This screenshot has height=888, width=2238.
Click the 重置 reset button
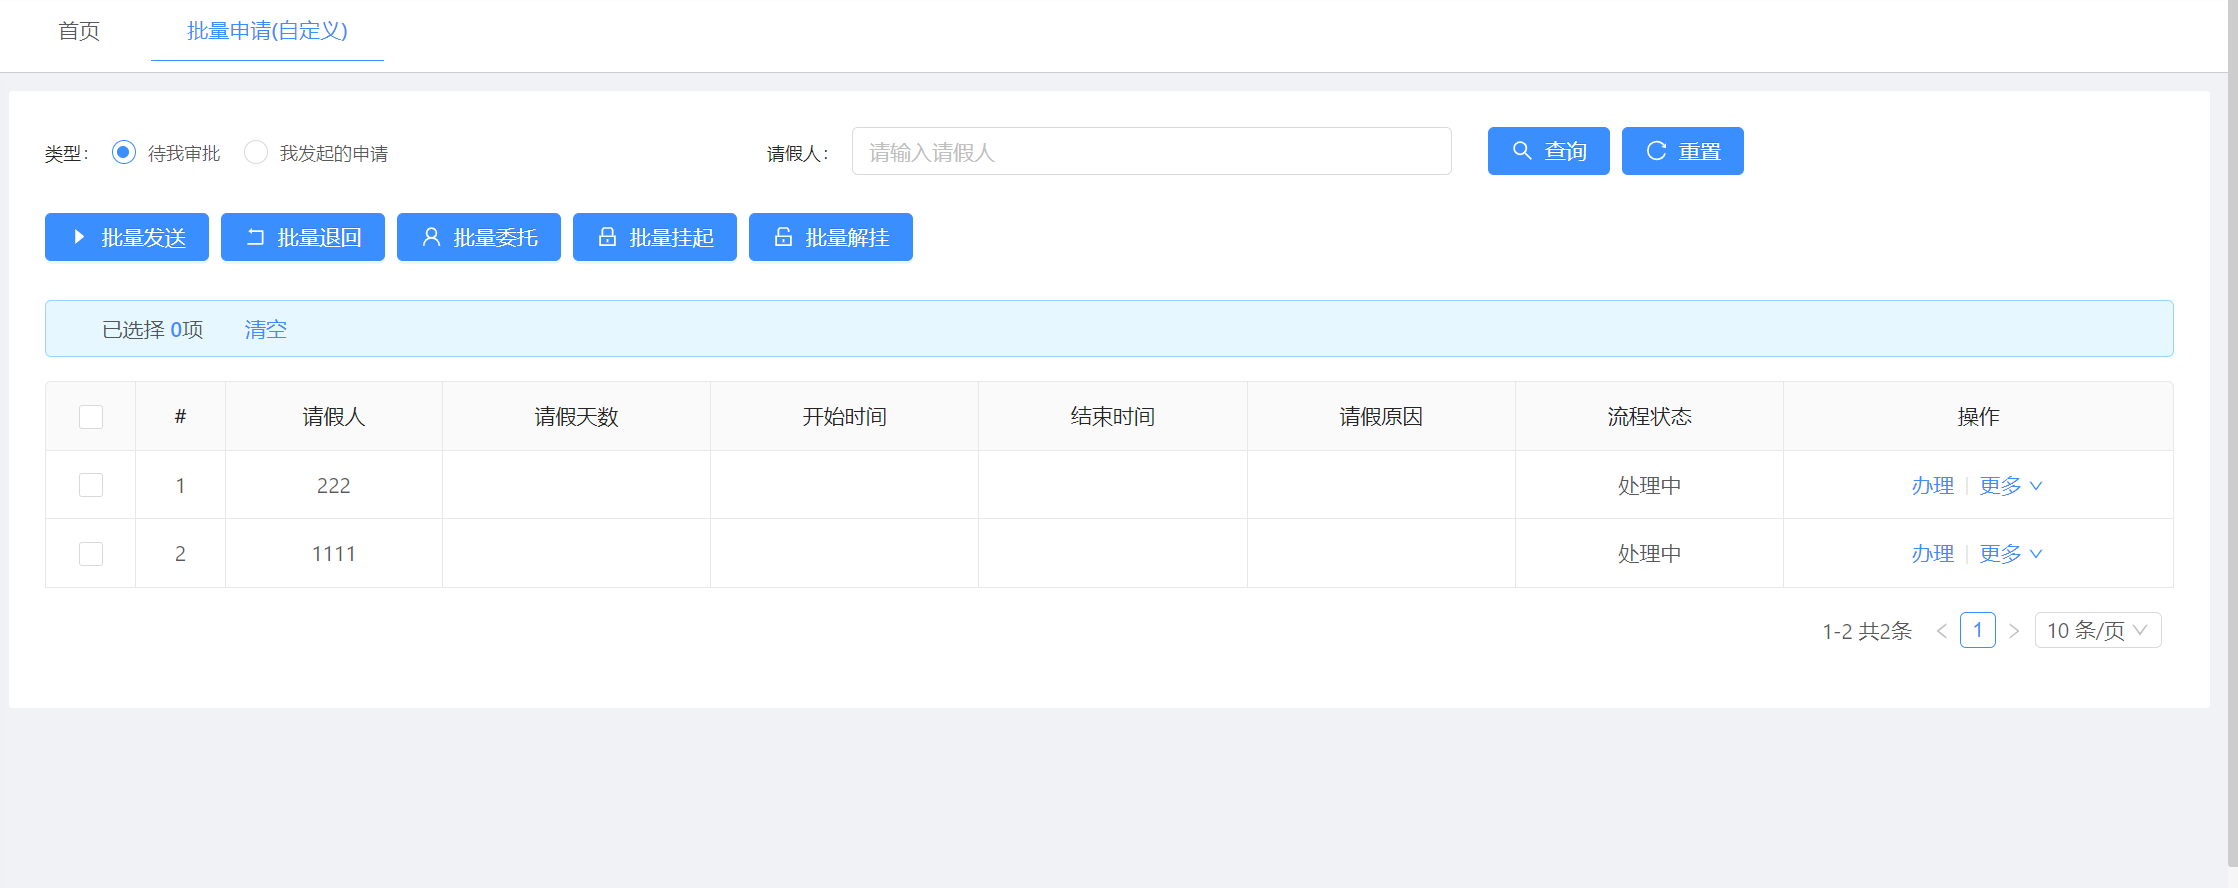(1683, 151)
